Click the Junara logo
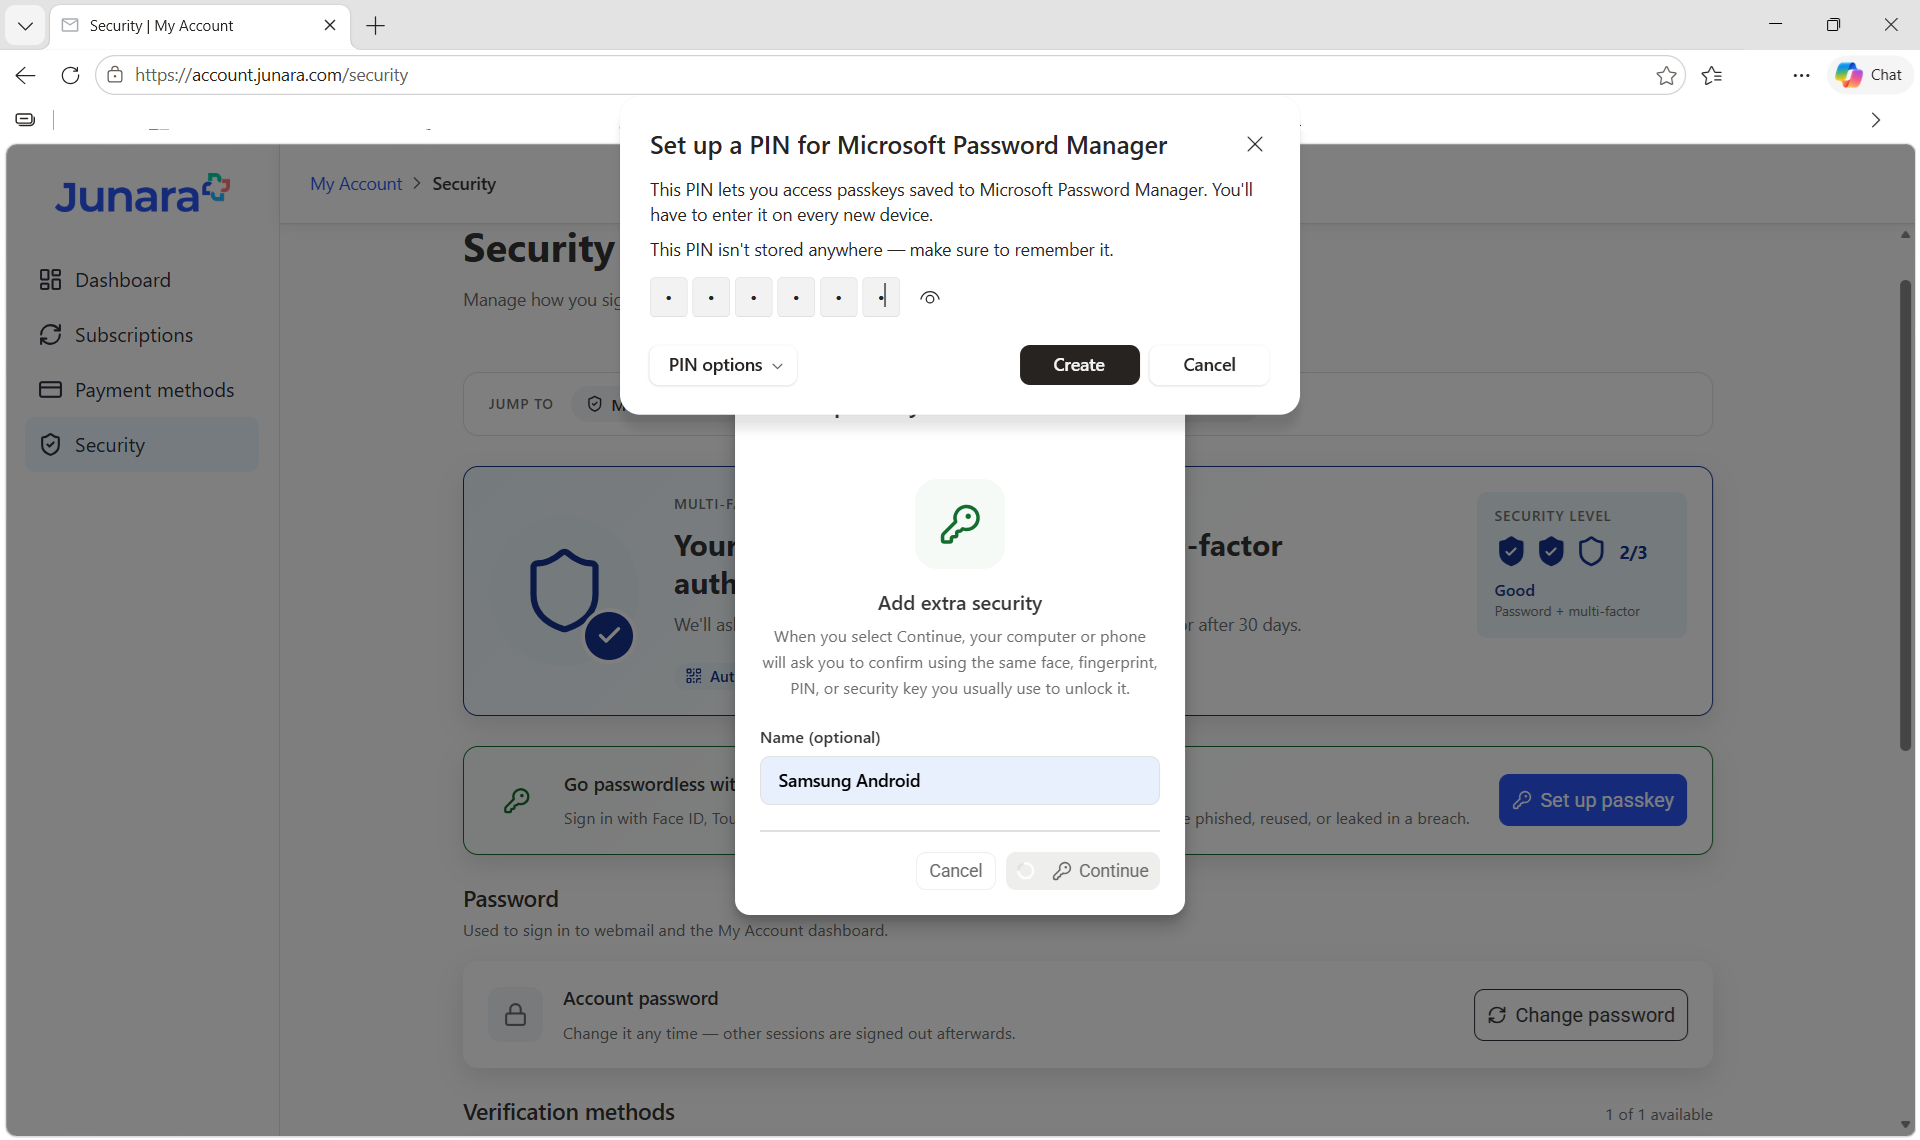 142,194
